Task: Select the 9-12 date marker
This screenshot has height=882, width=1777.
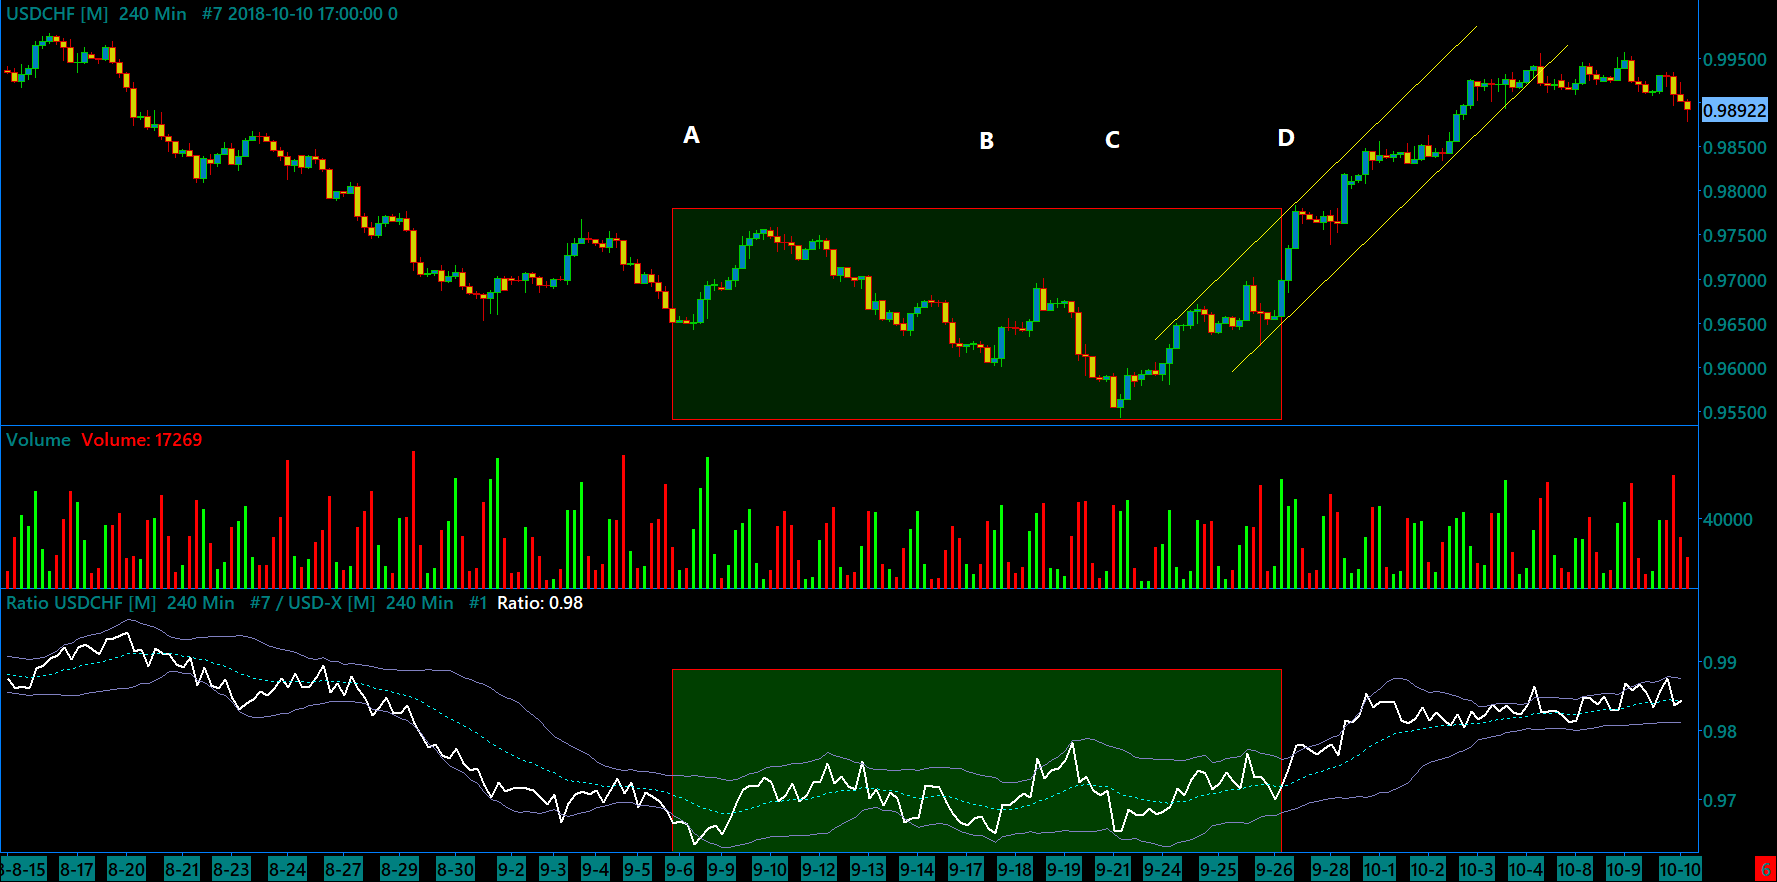Action: pyautogui.click(x=819, y=869)
